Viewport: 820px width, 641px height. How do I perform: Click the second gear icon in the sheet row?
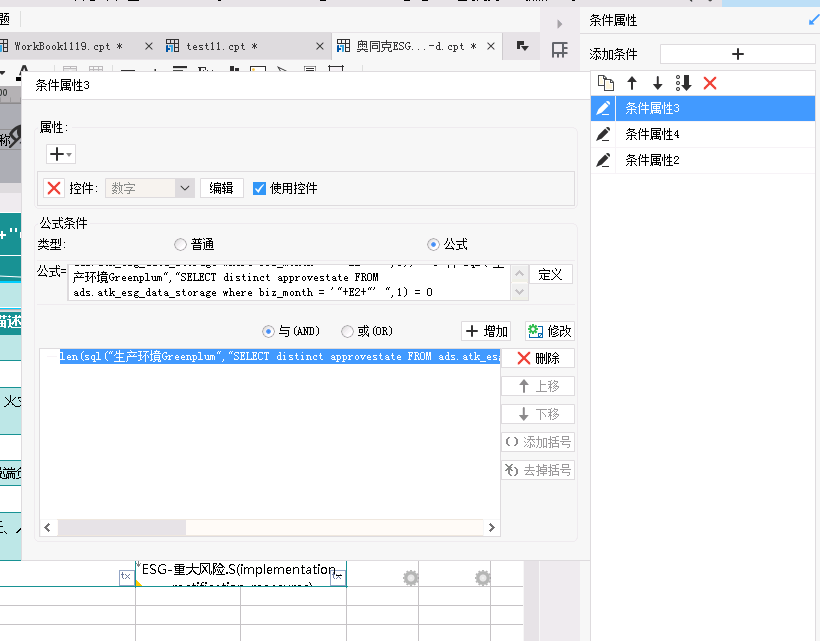pyautogui.click(x=483, y=578)
